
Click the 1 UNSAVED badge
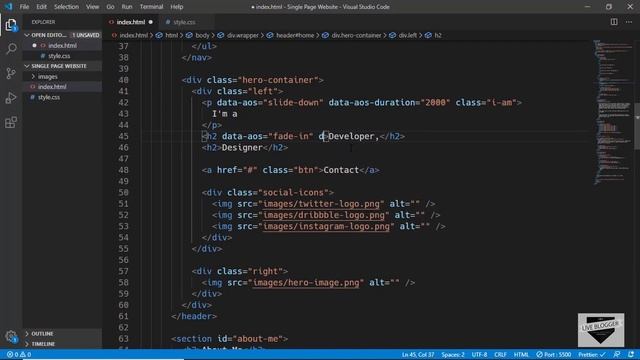coord(86,35)
